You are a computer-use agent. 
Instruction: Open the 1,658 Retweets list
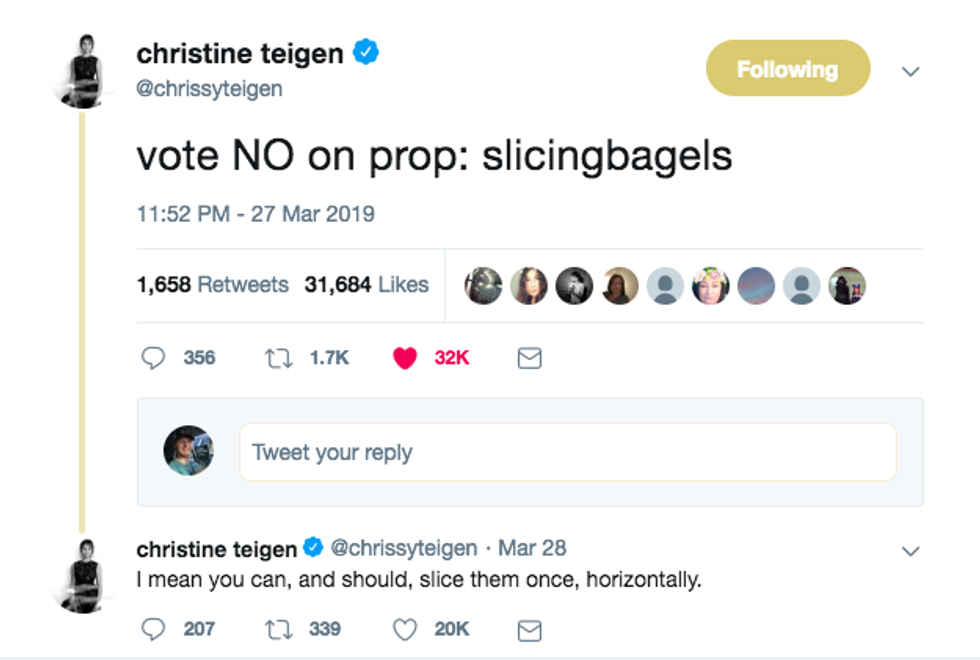point(212,285)
